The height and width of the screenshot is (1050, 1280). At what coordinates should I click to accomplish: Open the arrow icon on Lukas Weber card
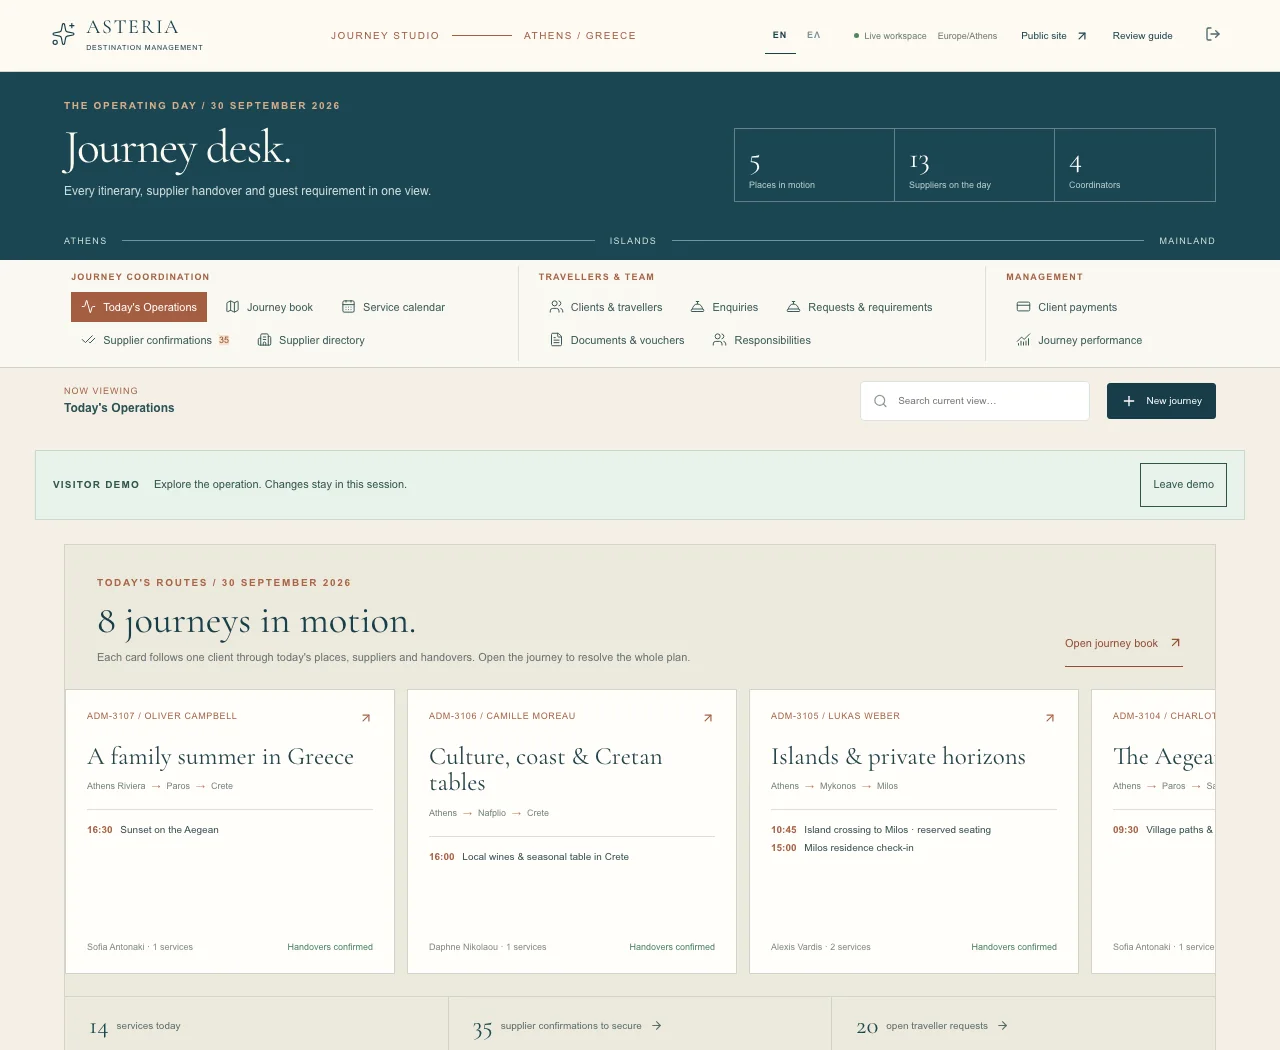point(1050,718)
